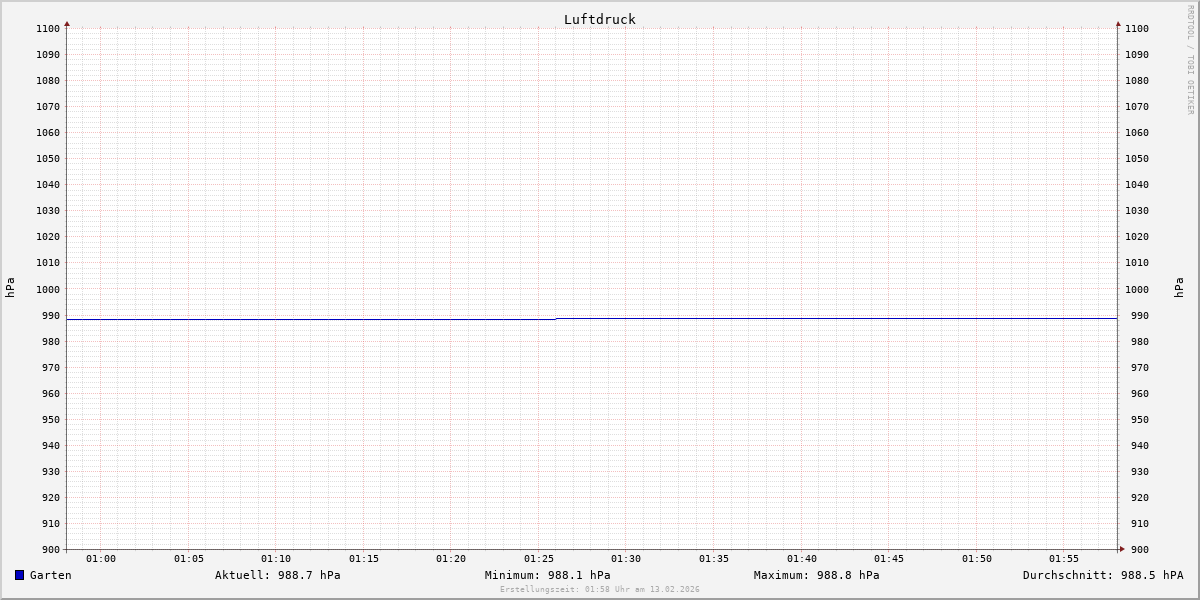Click the arrow atop the left y-axis

pyautogui.click(x=67, y=23)
